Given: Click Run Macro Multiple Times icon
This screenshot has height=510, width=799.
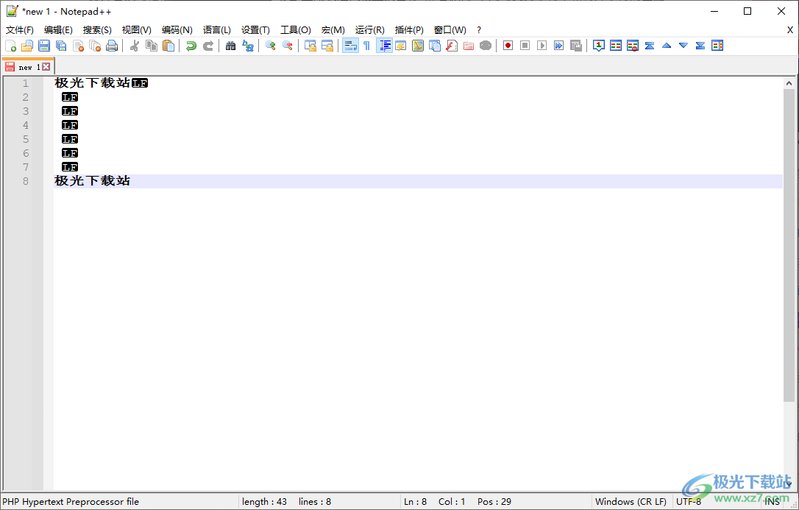Looking at the screenshot, I should point(559,46).
